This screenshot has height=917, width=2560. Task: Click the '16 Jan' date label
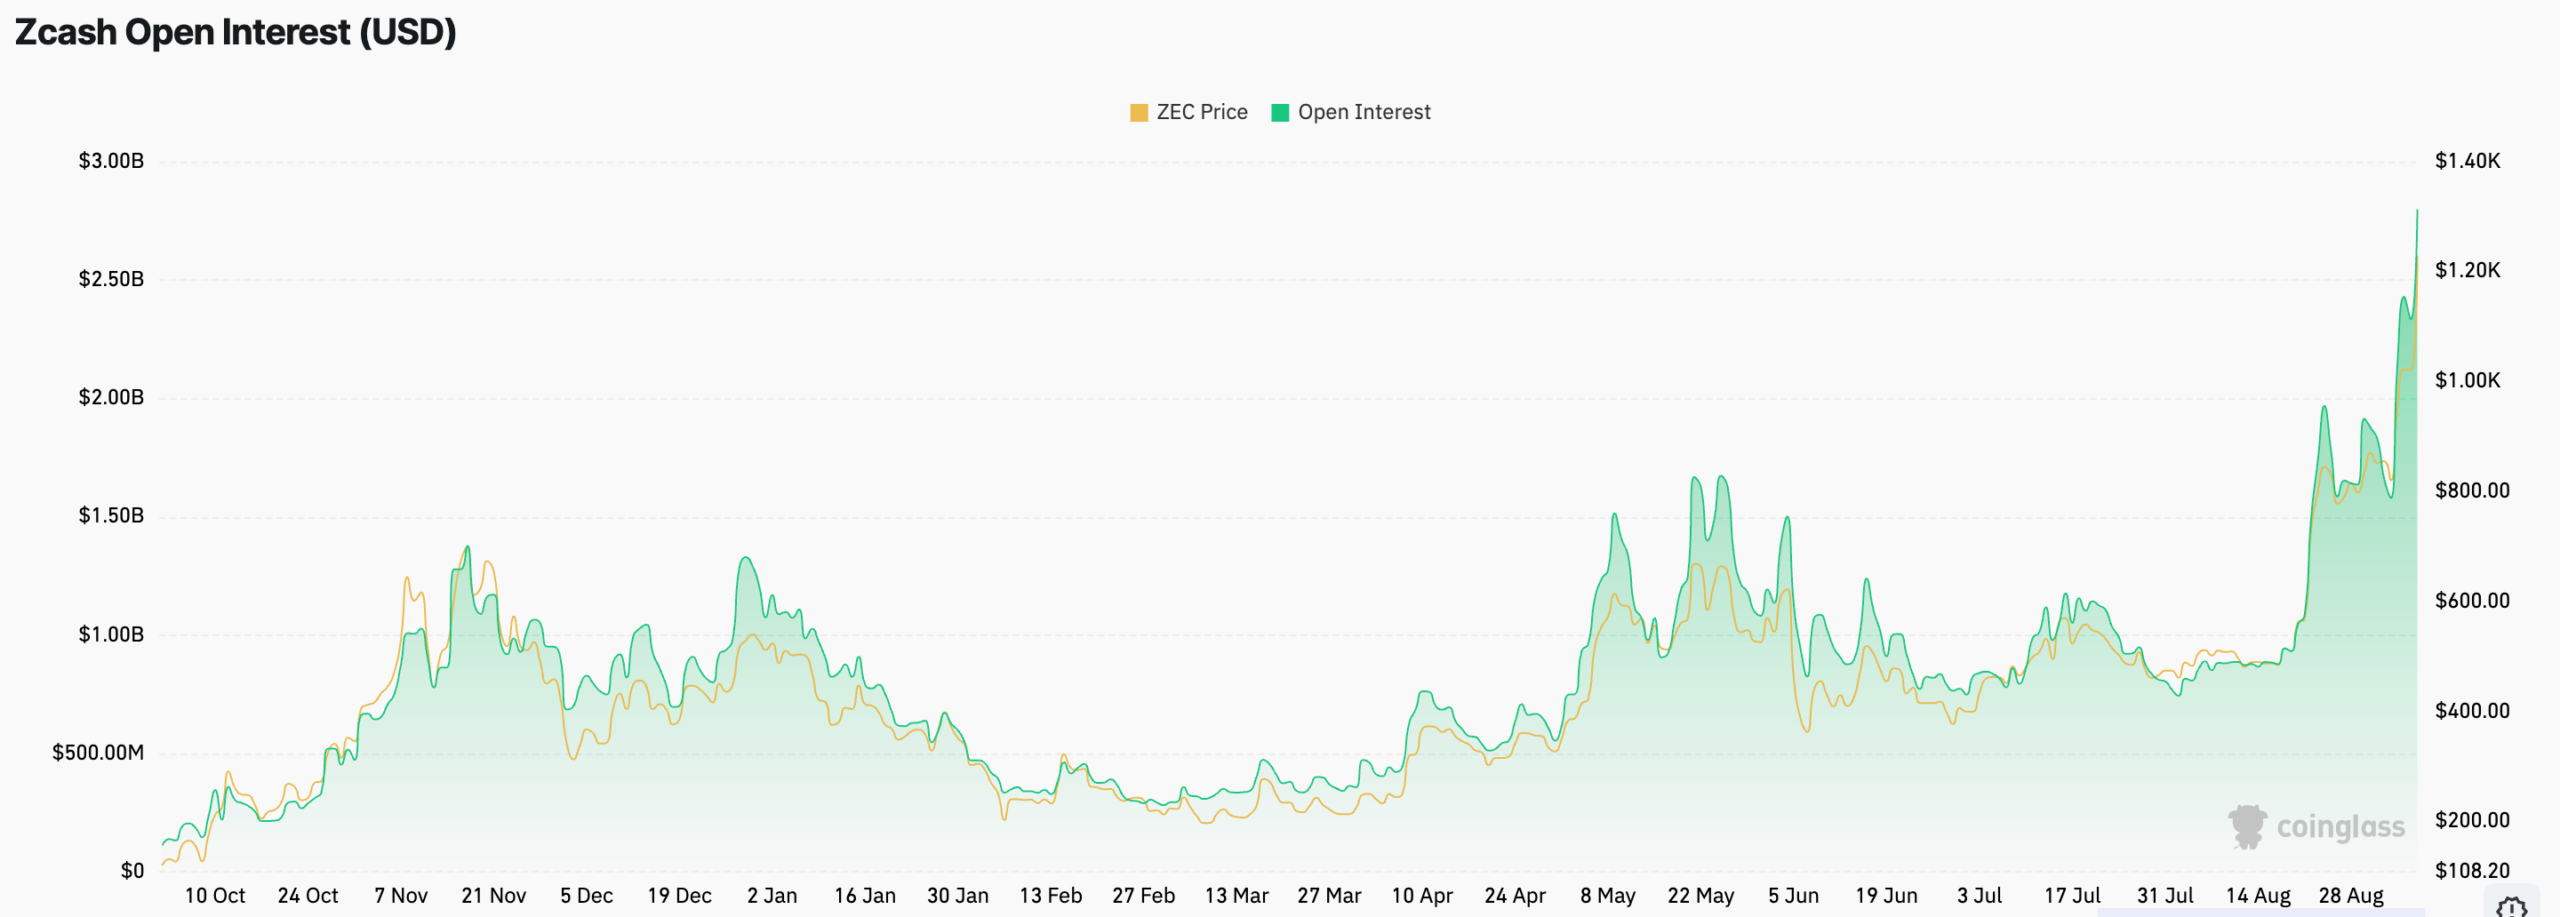tap(865, 896)
